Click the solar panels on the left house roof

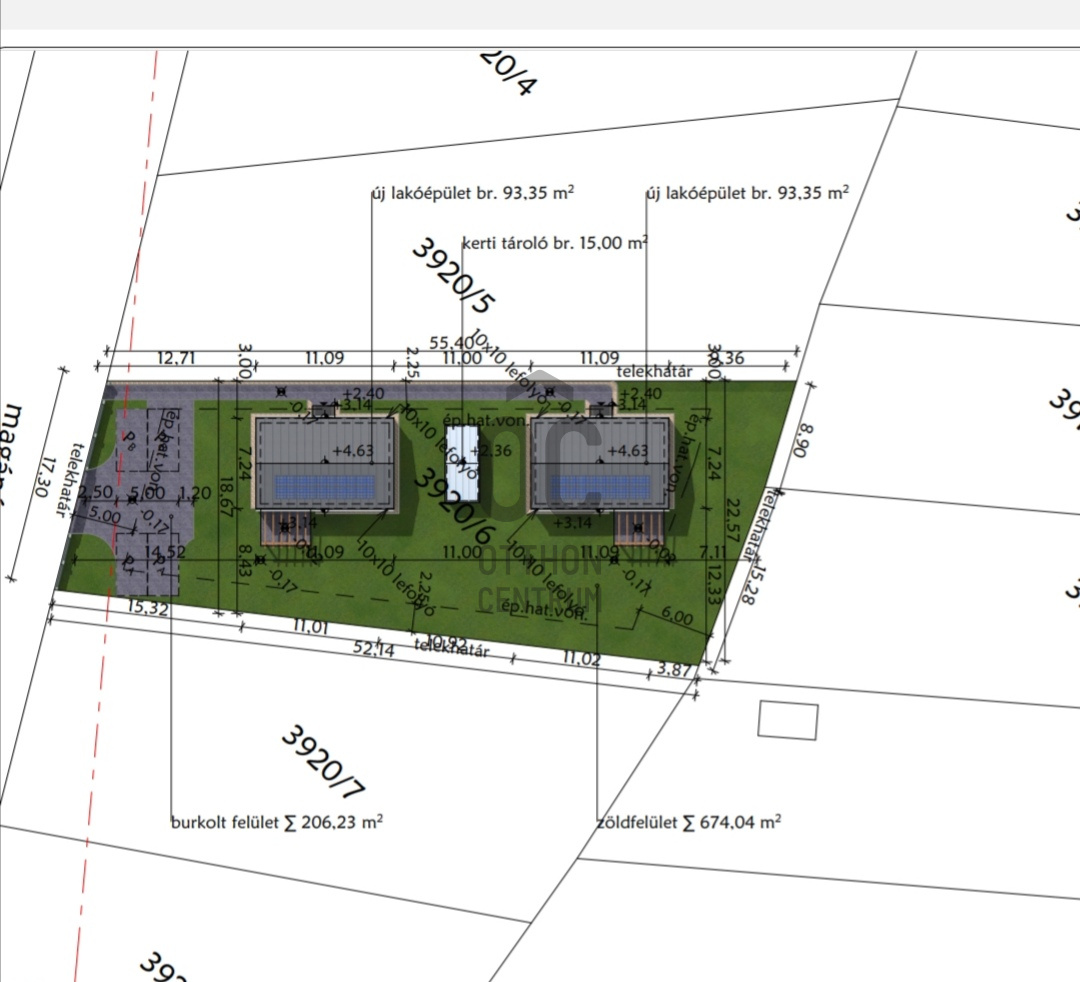coord(325,488)
